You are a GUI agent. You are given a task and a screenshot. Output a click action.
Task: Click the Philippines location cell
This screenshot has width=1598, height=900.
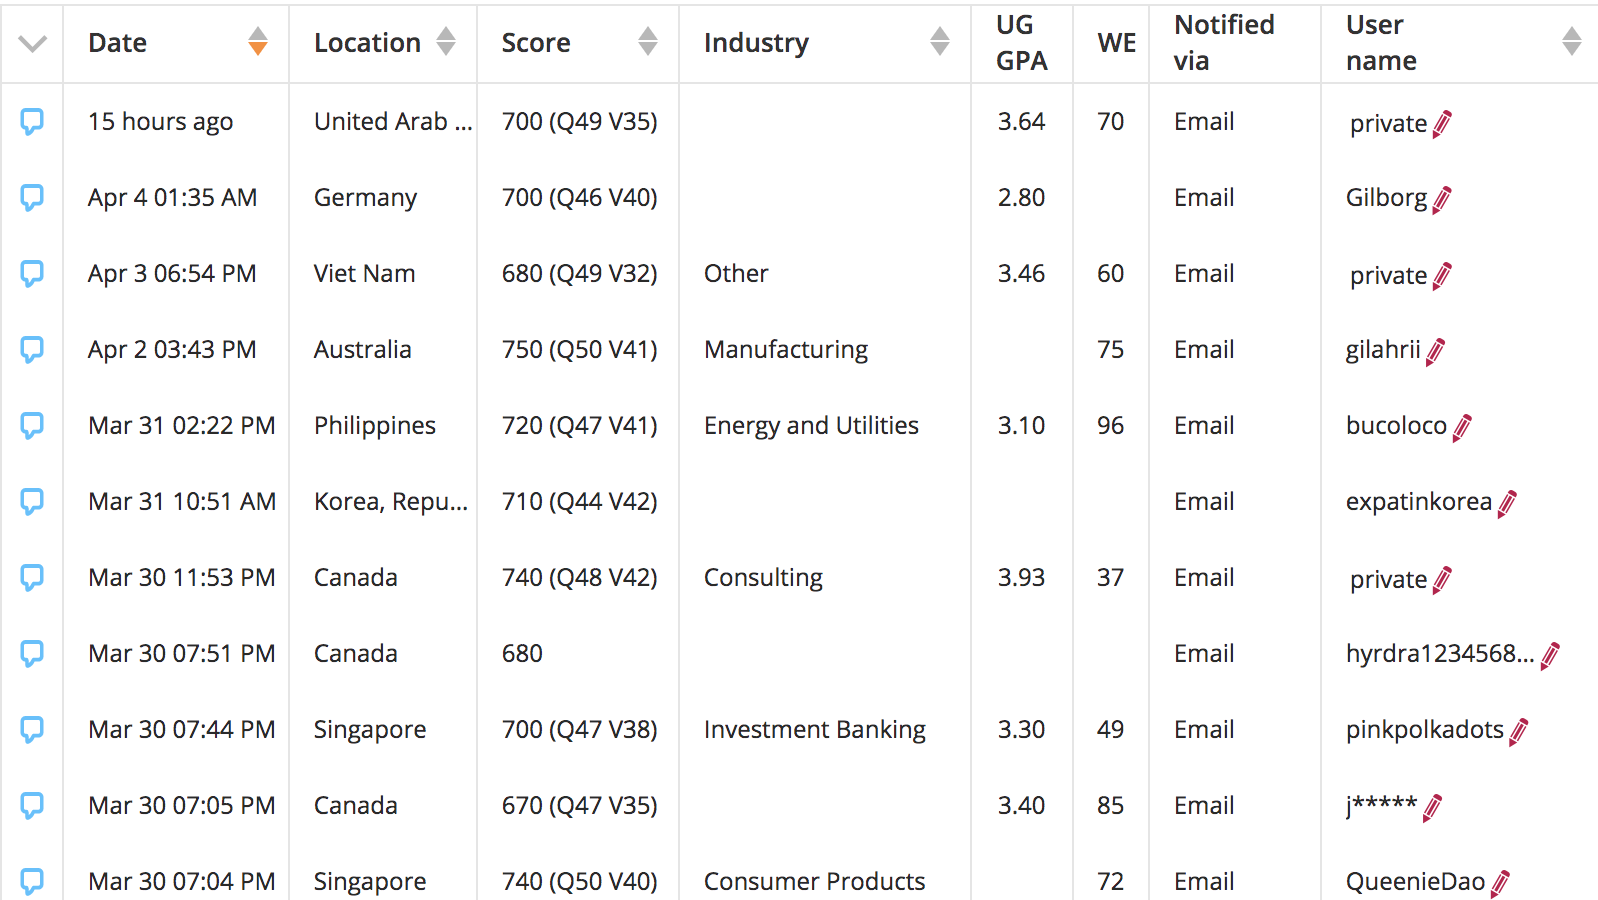tap(375, 426)
